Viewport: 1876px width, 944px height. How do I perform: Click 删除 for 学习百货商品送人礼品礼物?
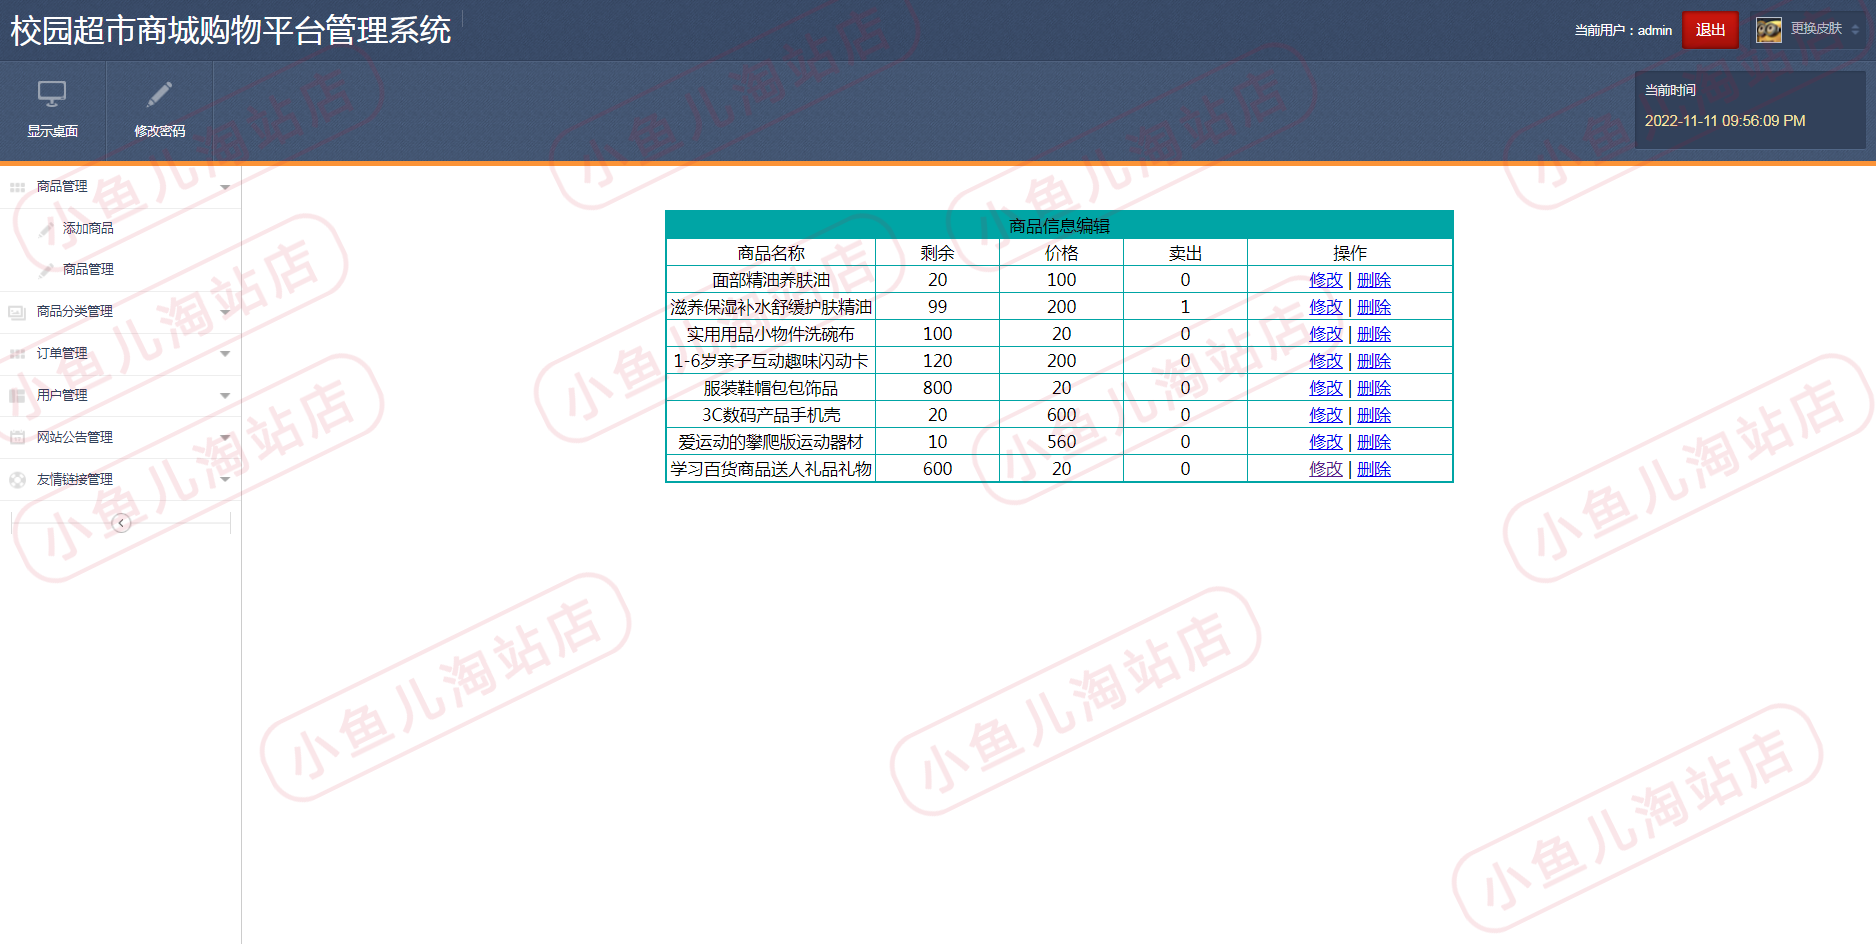(x=1374, y=469)
